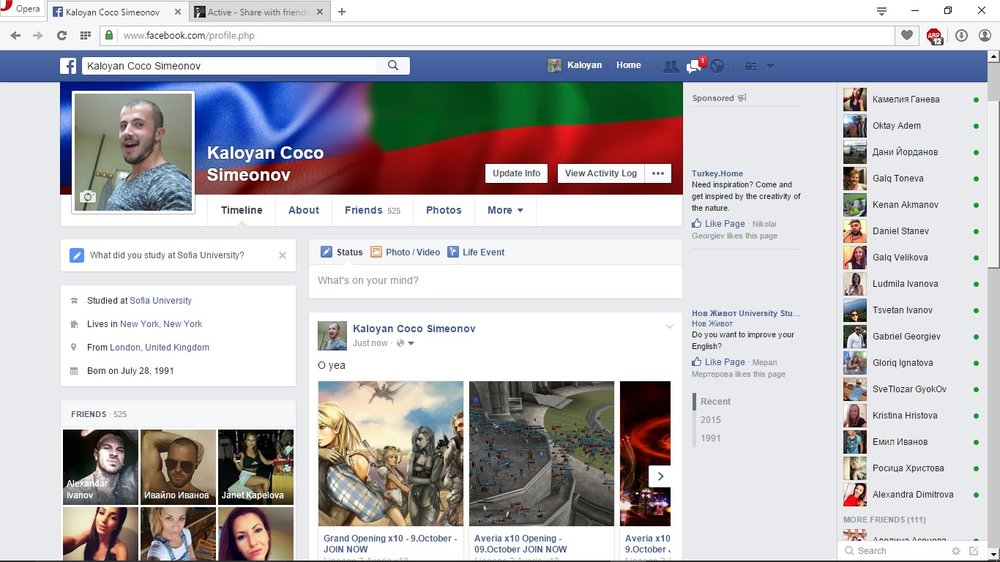
Task: Expand the post options chevron
Action: (670, 328)
